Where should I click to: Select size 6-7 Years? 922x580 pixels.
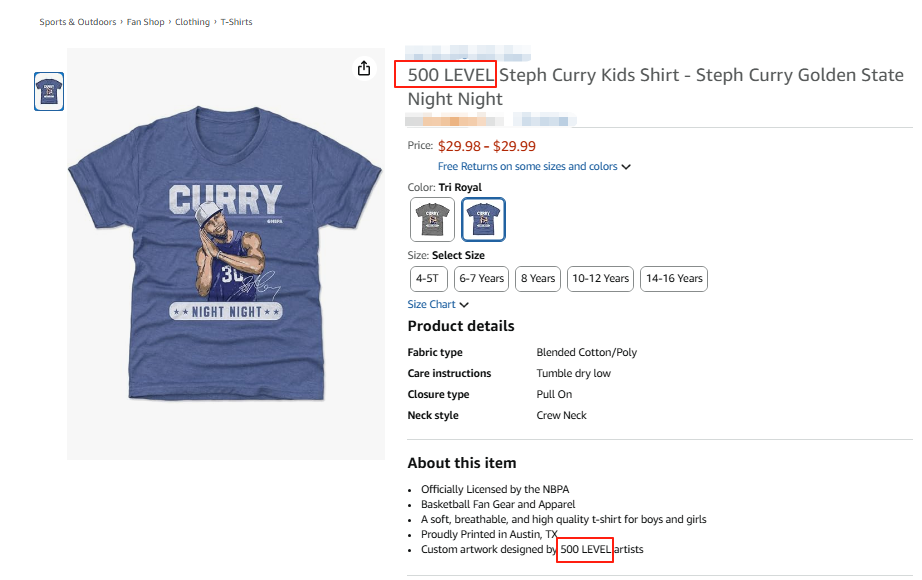[x=482, y=279]
